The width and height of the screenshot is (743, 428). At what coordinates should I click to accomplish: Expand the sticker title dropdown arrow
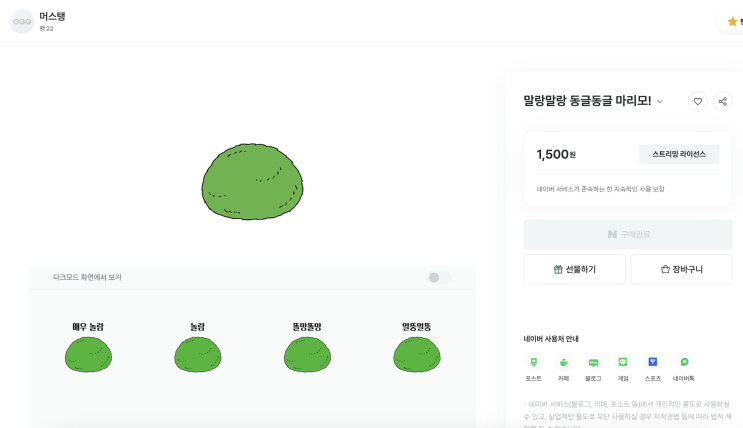660,102
